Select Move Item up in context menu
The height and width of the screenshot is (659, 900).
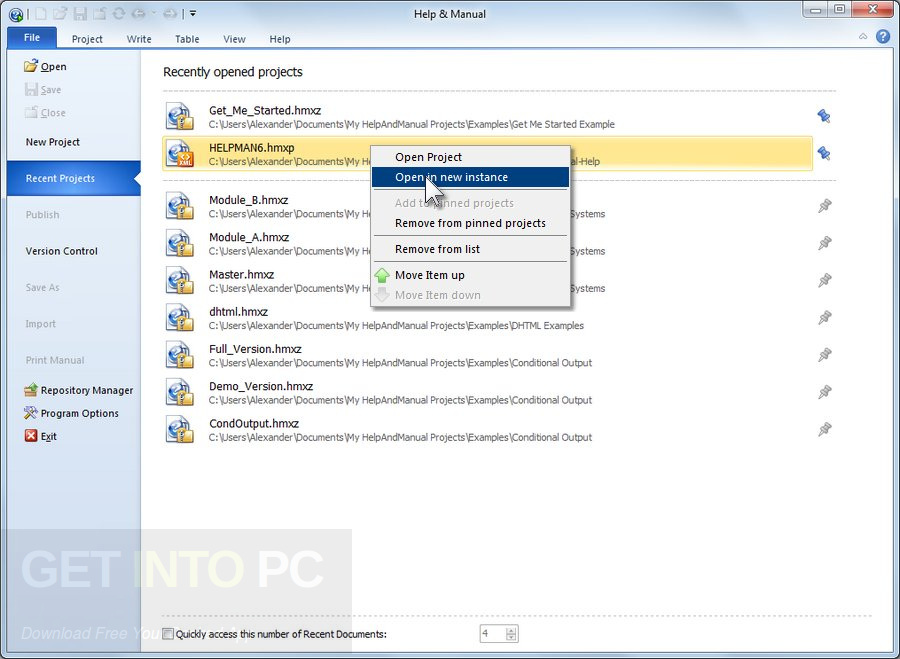[x=470, y=275]
